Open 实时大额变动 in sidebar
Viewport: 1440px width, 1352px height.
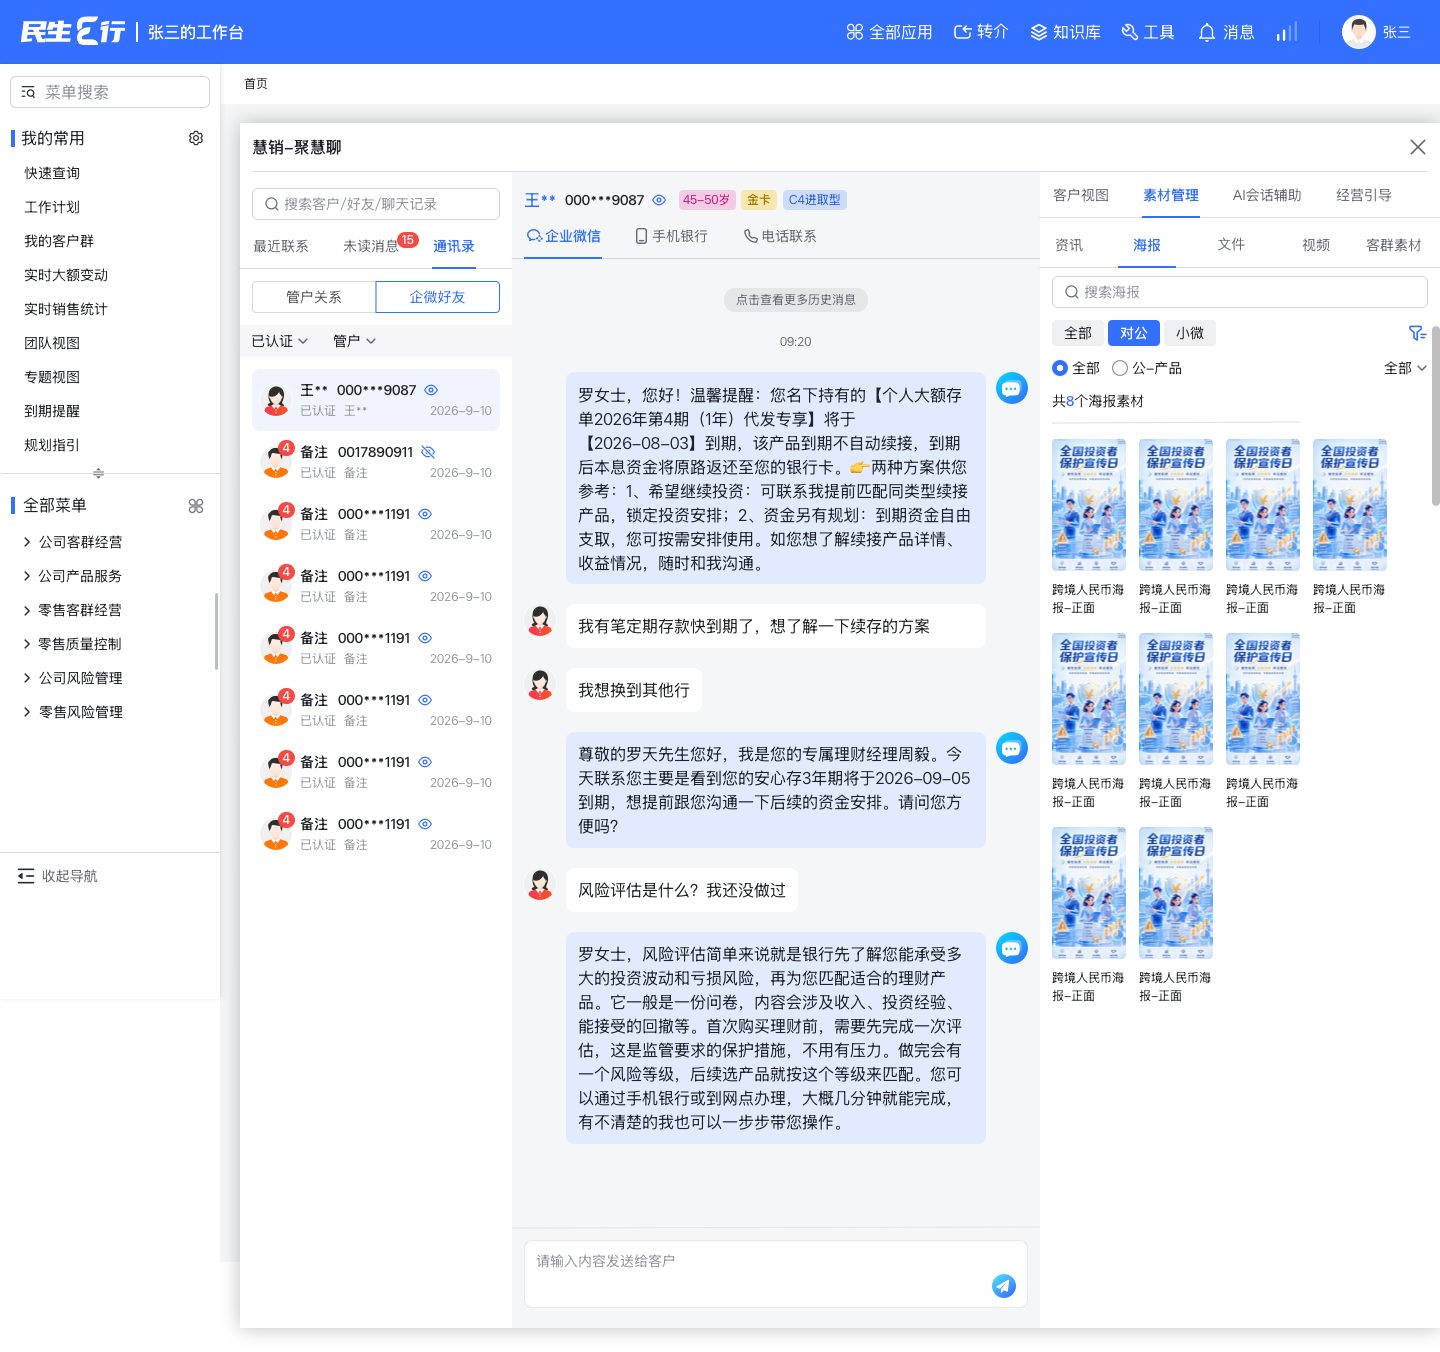coord(66,275)
